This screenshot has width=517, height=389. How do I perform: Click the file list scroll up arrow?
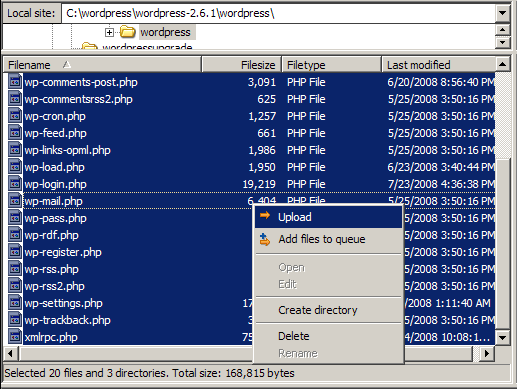tap(503, 64)
